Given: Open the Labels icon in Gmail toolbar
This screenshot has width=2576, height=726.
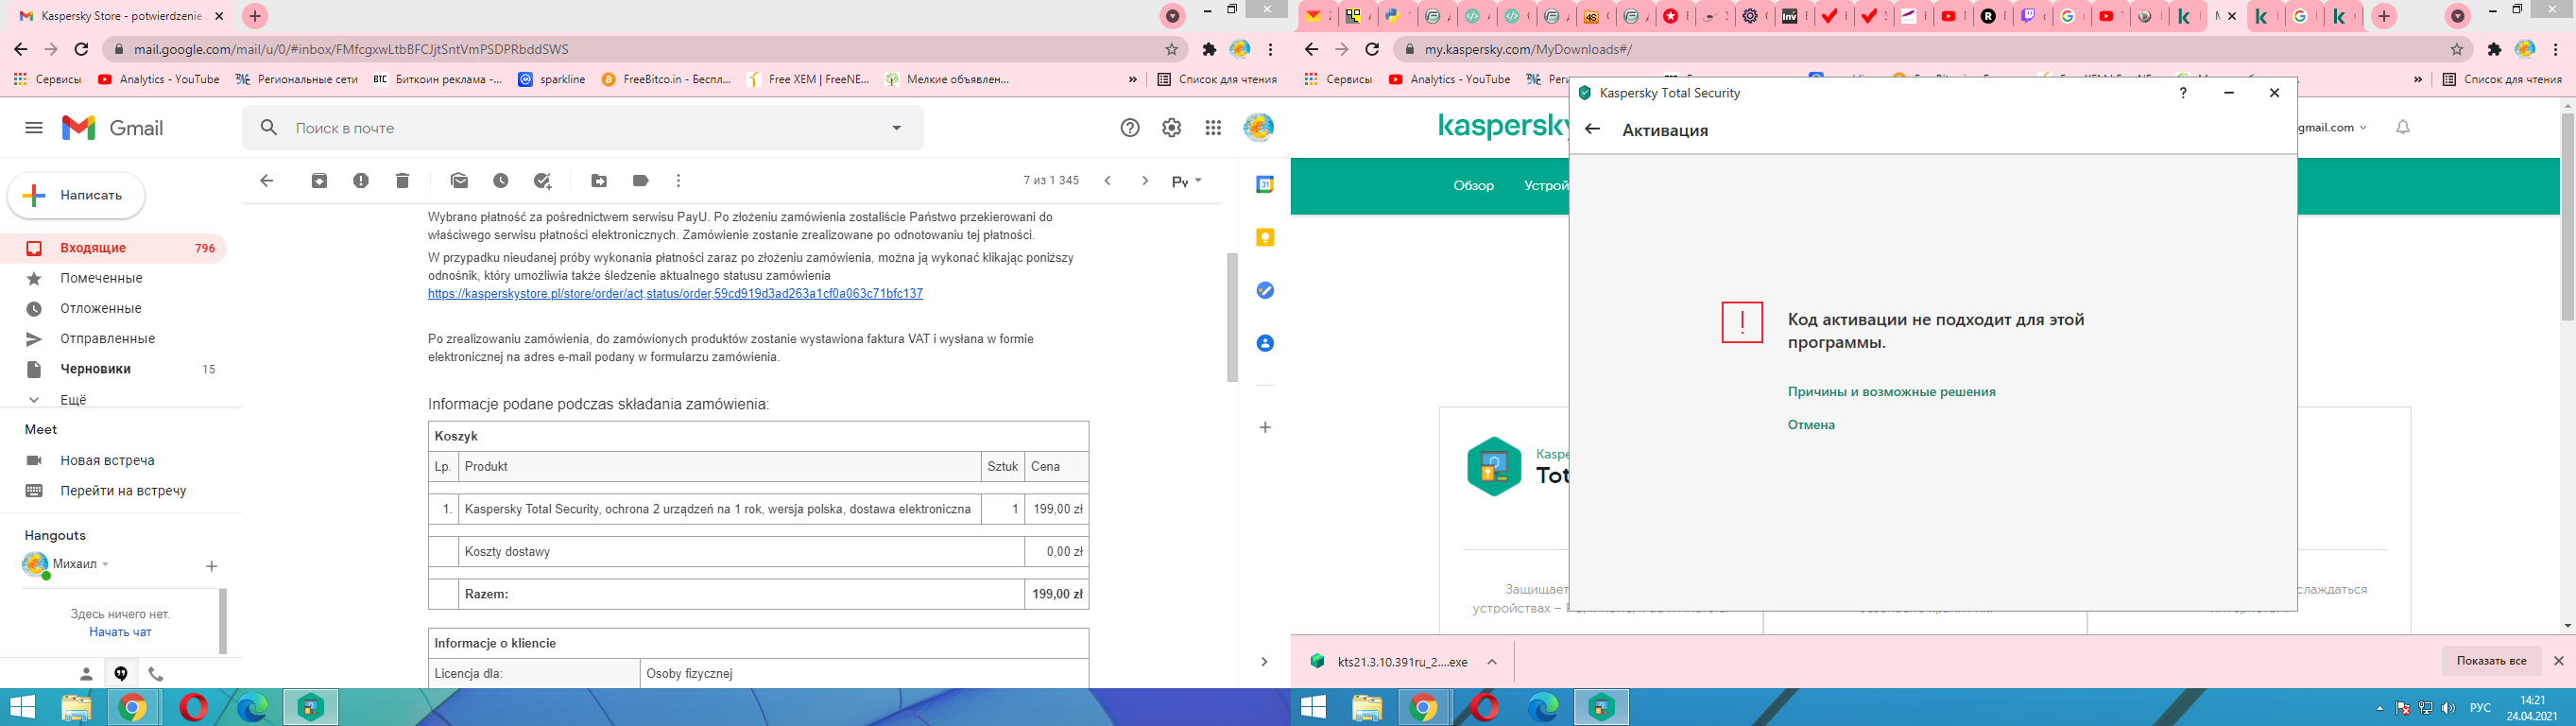Looking at the screenshot, I should [x=641, y=181].
